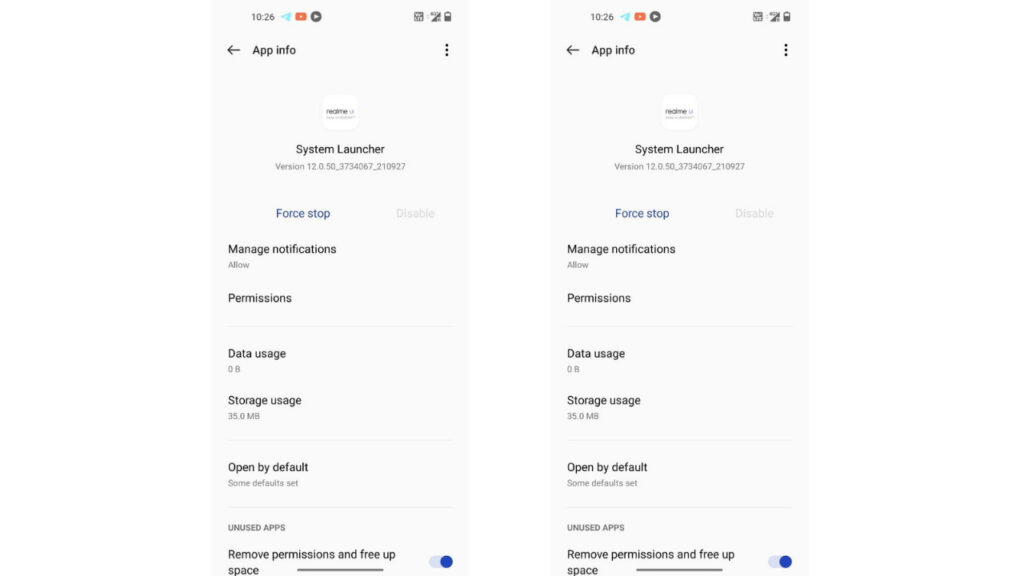Toggle Remove permissions switch on right screen
This screenshot has width=1024, height=576.
(780, 562)
